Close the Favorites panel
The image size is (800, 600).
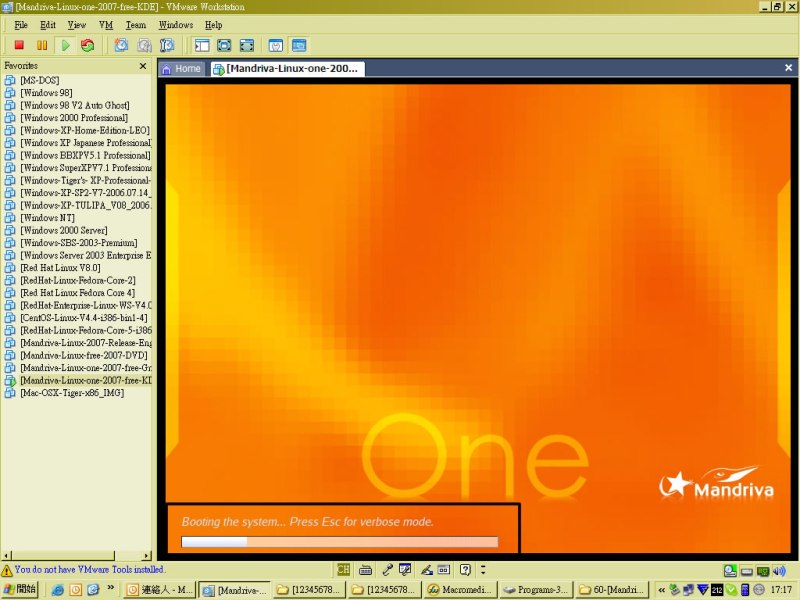[x=143, y=66]
